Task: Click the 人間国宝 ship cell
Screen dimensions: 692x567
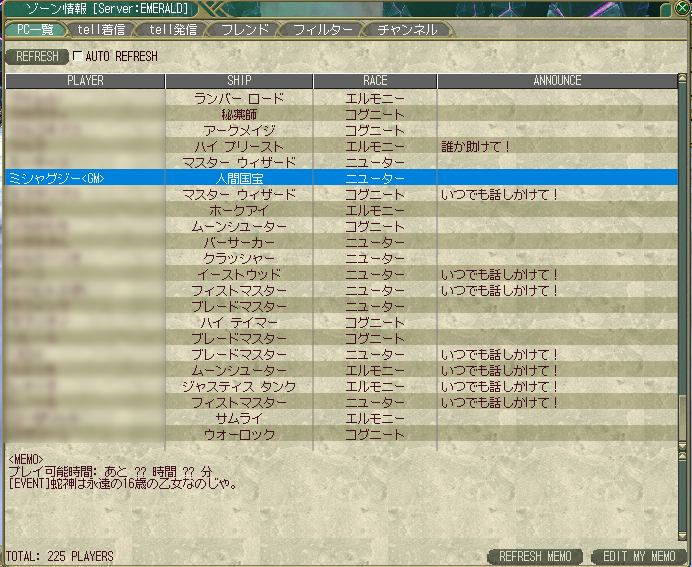Action: pos(239,178)
